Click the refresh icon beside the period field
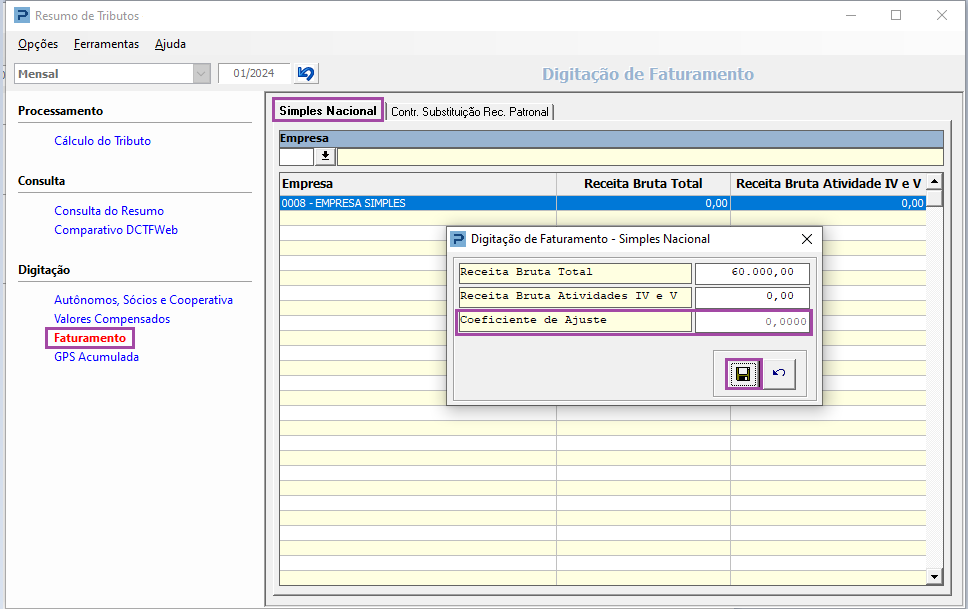This screenshot has width=968, height=609. [x=306, y=74]
